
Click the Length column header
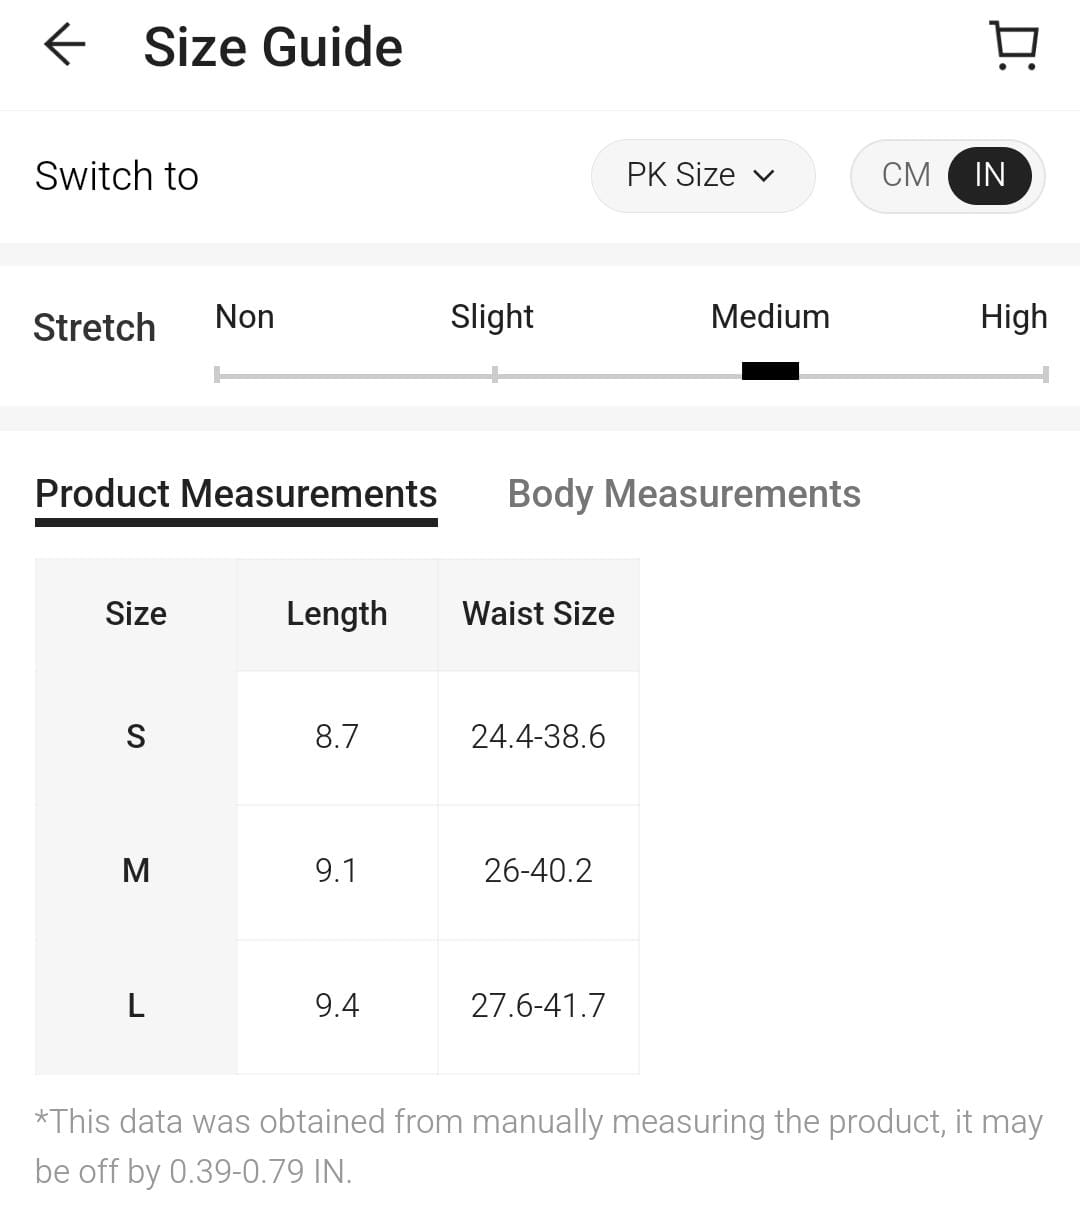point(337,614)
